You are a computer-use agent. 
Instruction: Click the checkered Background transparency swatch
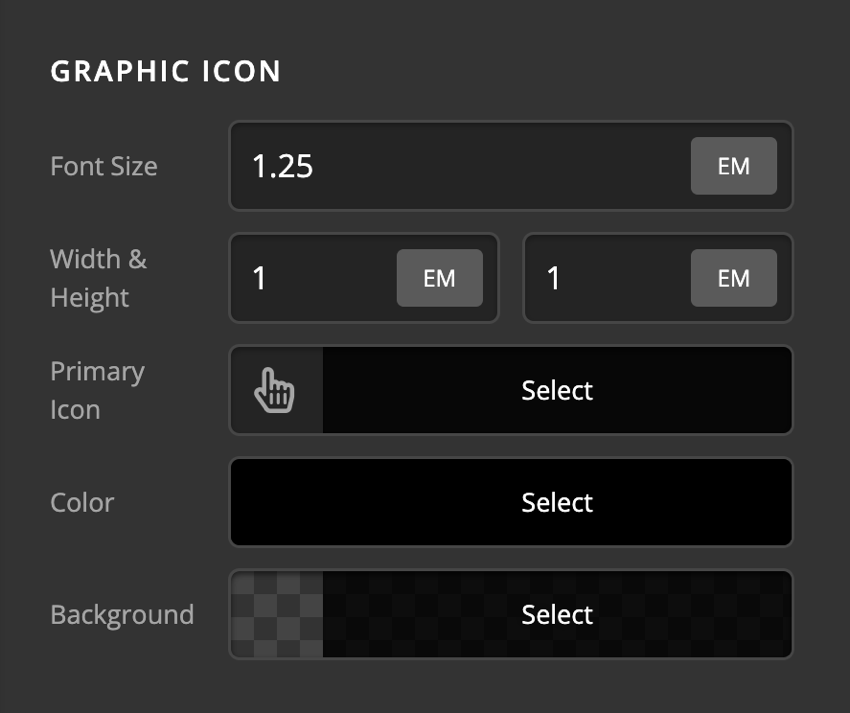point(275,614)
